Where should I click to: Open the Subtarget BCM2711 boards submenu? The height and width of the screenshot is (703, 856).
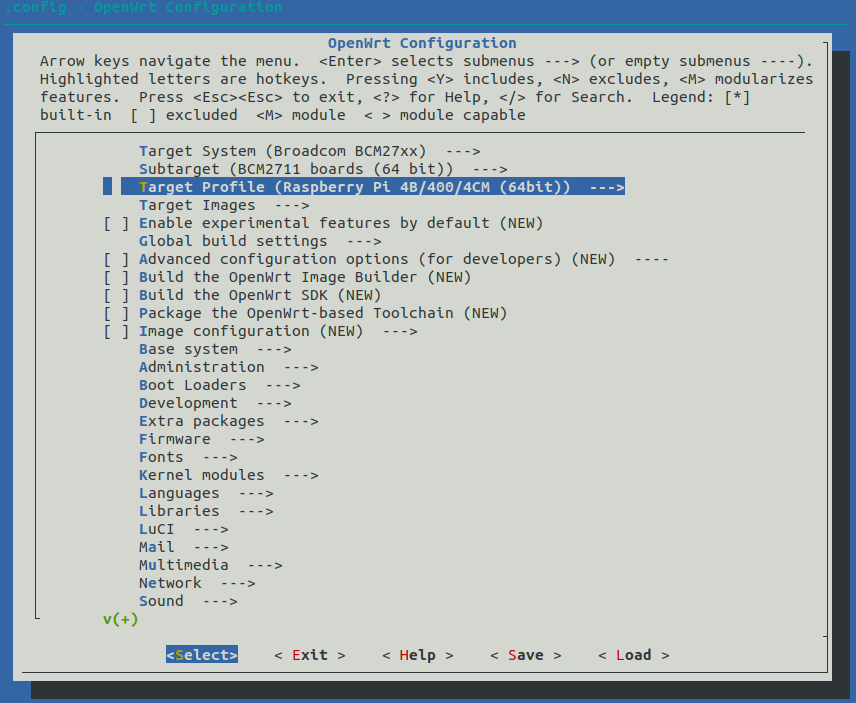click(323, 169)
